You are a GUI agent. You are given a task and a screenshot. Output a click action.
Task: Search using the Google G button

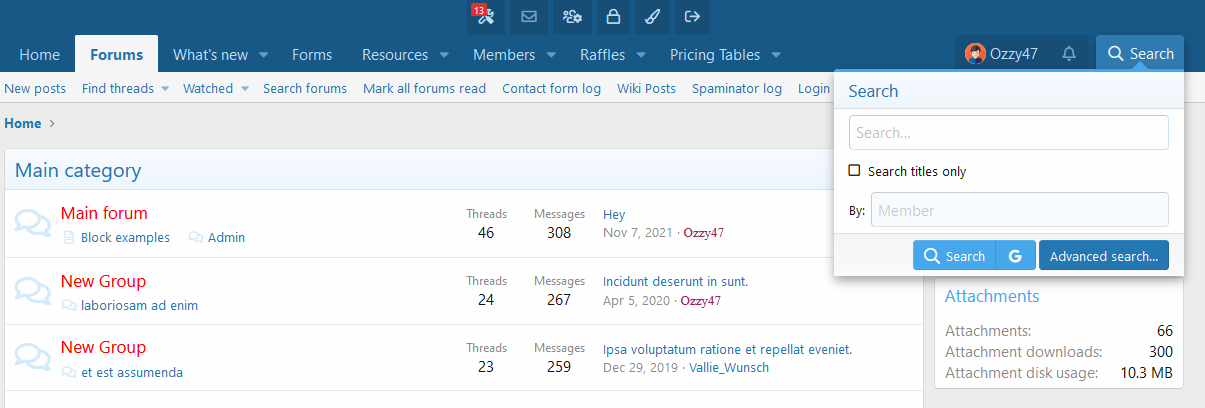(1015, 256)
